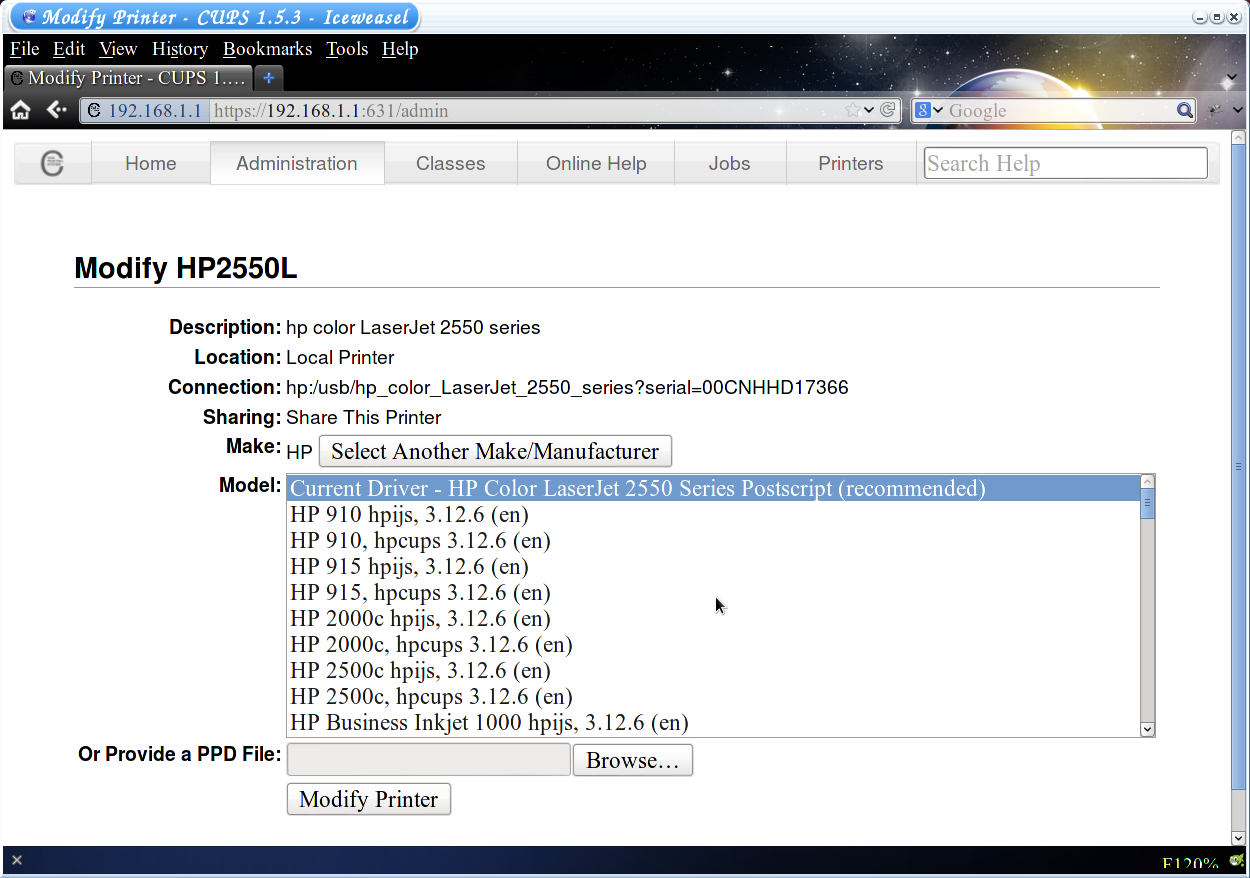Open the Tools menu

coord(347,49)
